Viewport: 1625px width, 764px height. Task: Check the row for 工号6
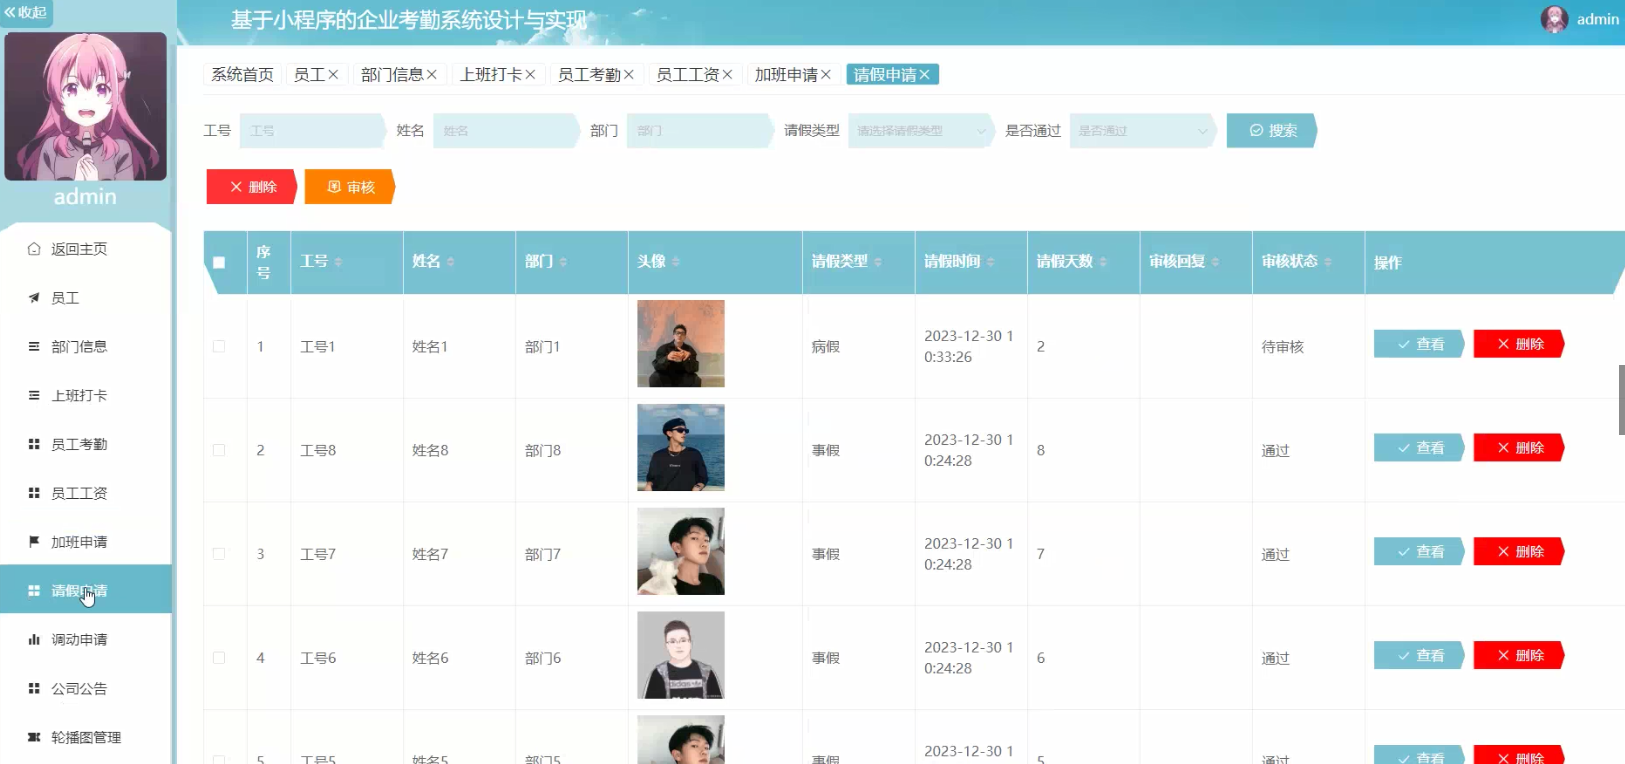[219, 658]
